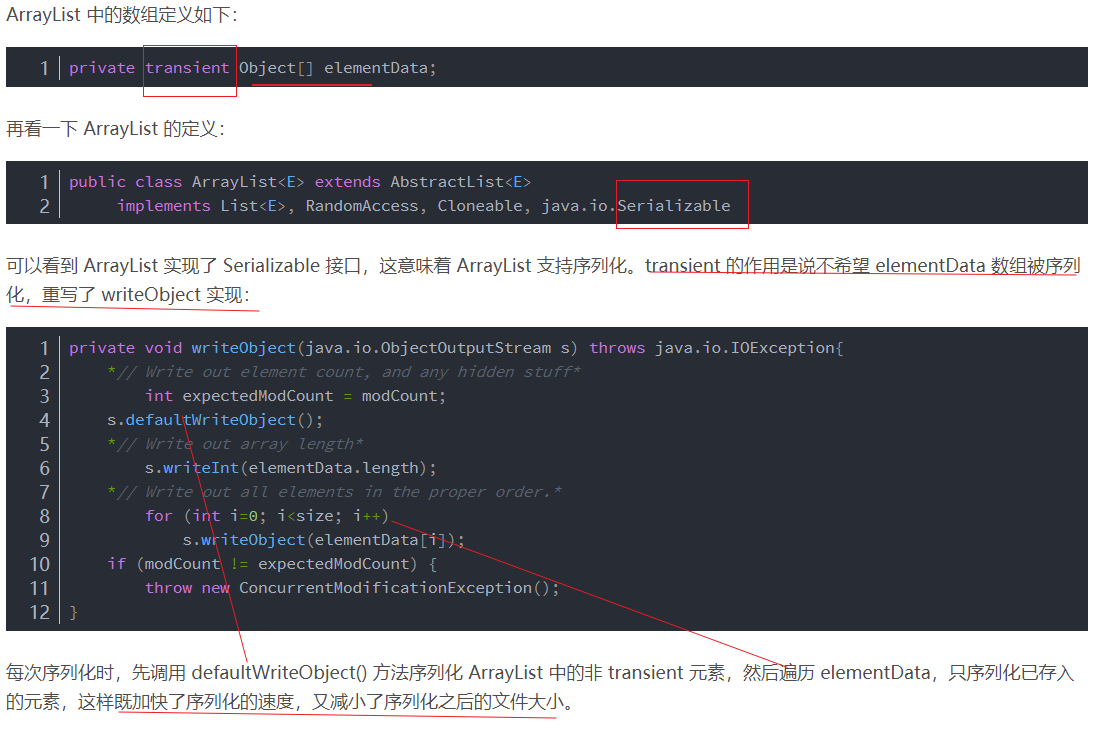The width and height of the screenshot is (1098, 733).
Task: Click line number 12 in the writeObject block
Action: 40,613
